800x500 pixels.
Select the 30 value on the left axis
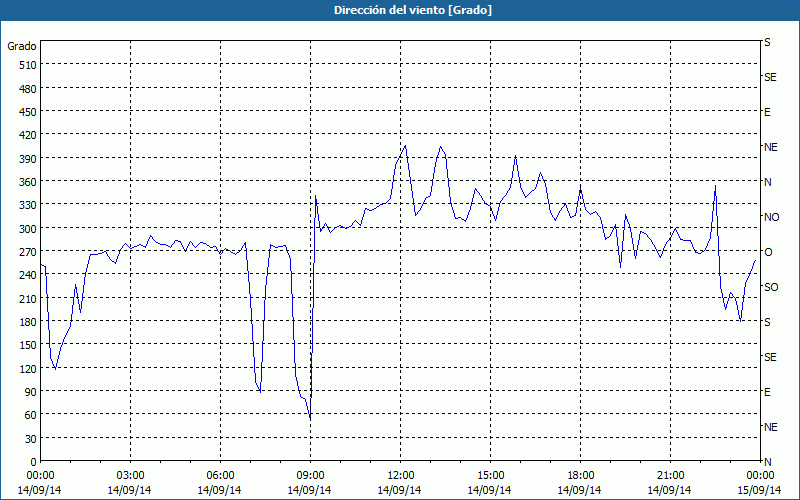pos(31,439)
